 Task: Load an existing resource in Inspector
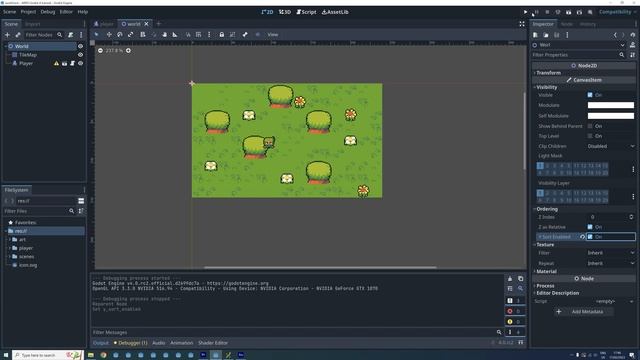(546, 35)
